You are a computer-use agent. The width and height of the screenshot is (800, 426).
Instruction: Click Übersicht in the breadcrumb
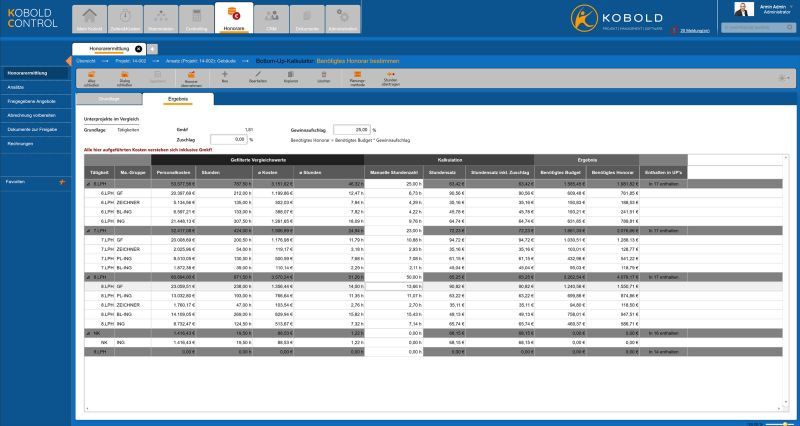[86, 61]
